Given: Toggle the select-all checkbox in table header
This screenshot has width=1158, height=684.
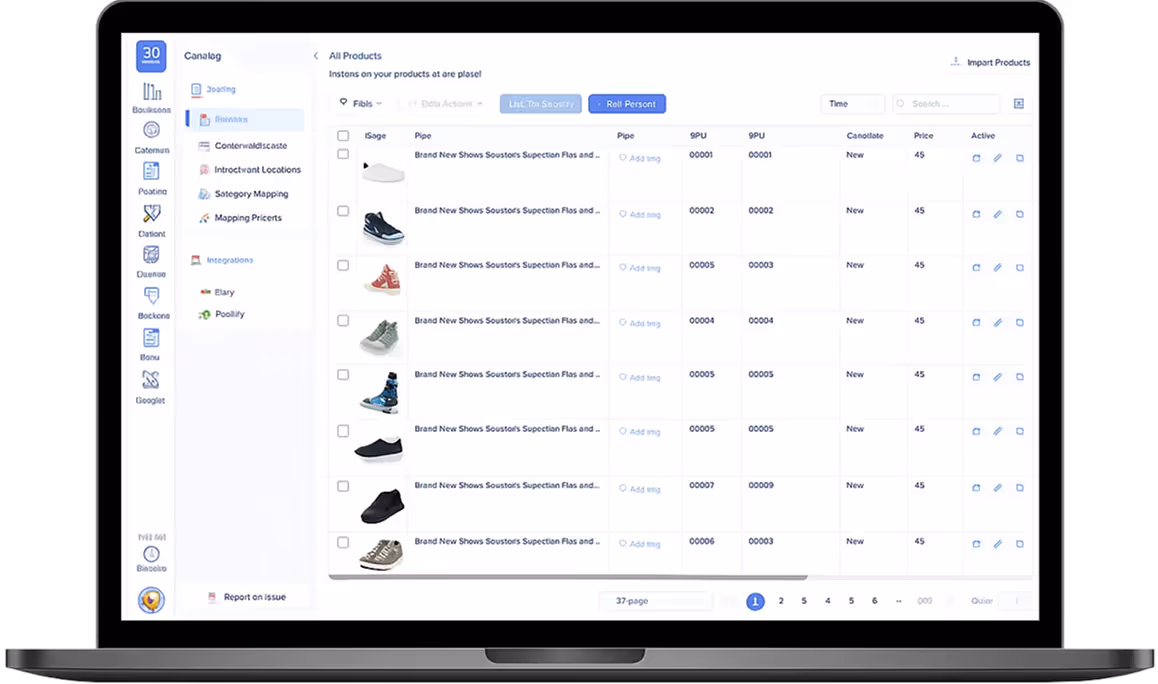Looking at the screenshot, I should point(343,135).
